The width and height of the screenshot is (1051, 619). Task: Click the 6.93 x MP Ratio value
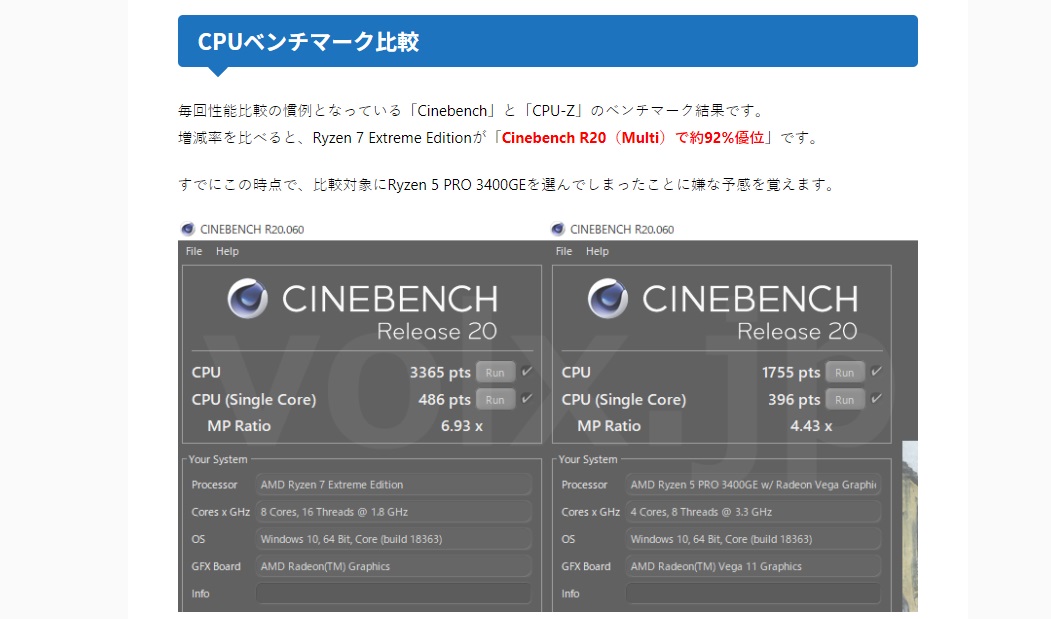point(462,426)
